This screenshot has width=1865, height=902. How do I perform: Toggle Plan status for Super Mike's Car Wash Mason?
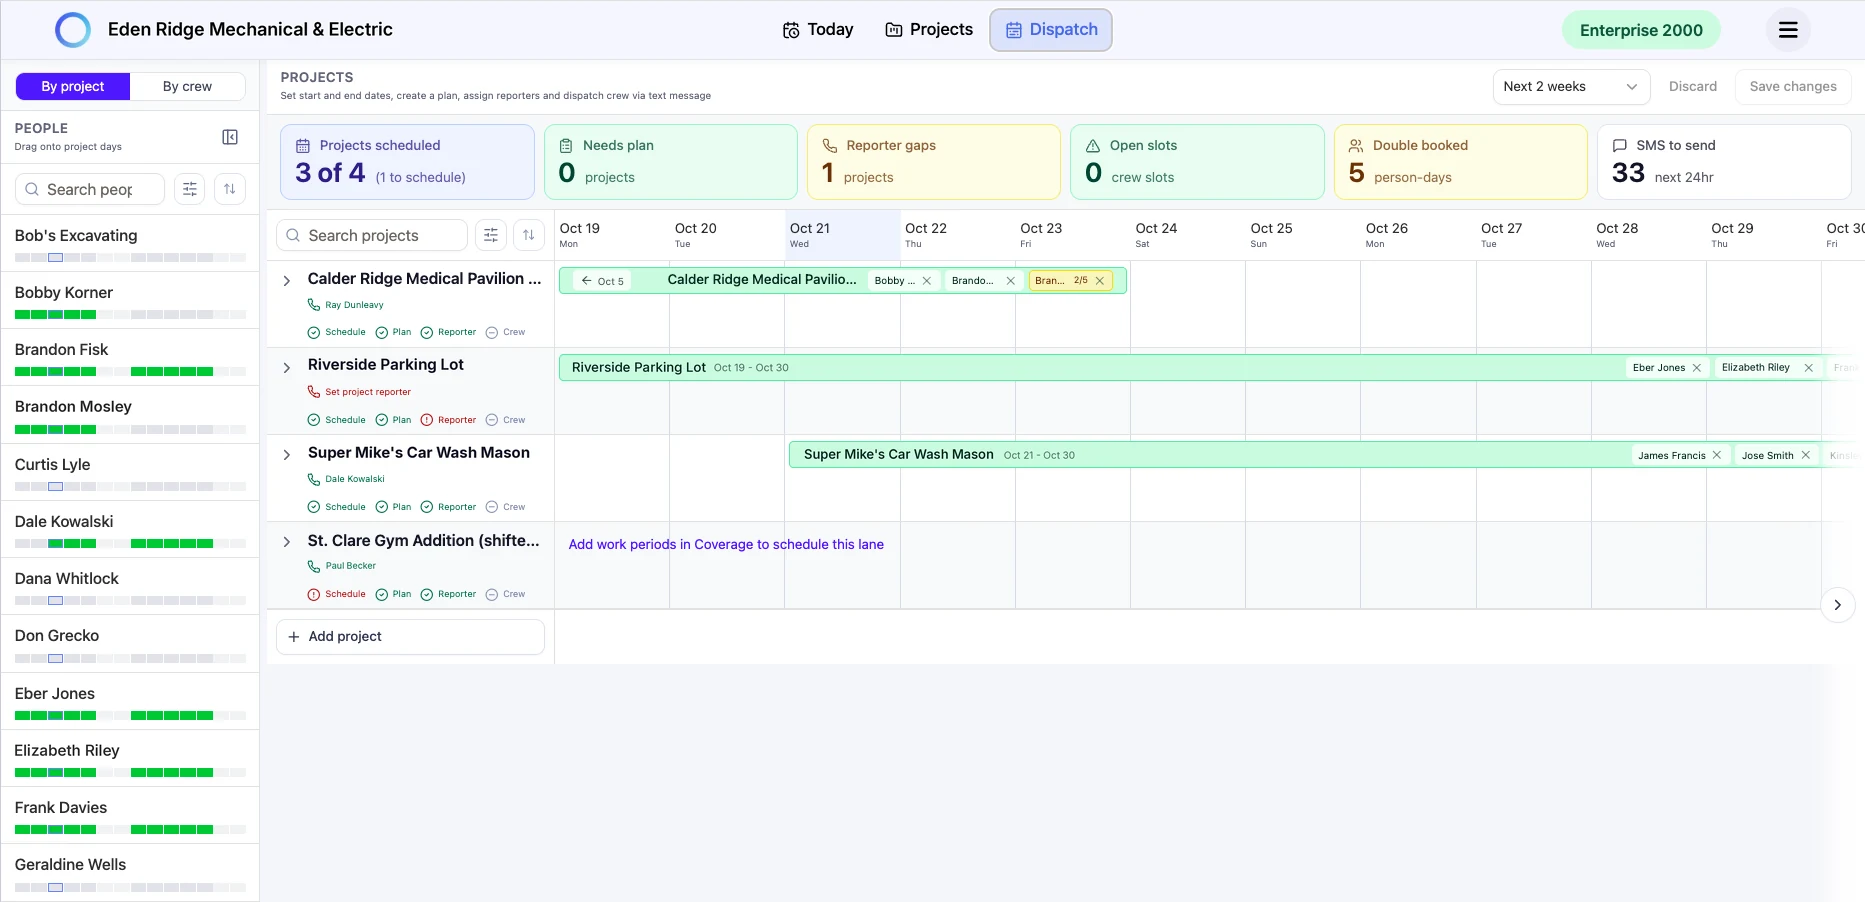tap(393, 507)
